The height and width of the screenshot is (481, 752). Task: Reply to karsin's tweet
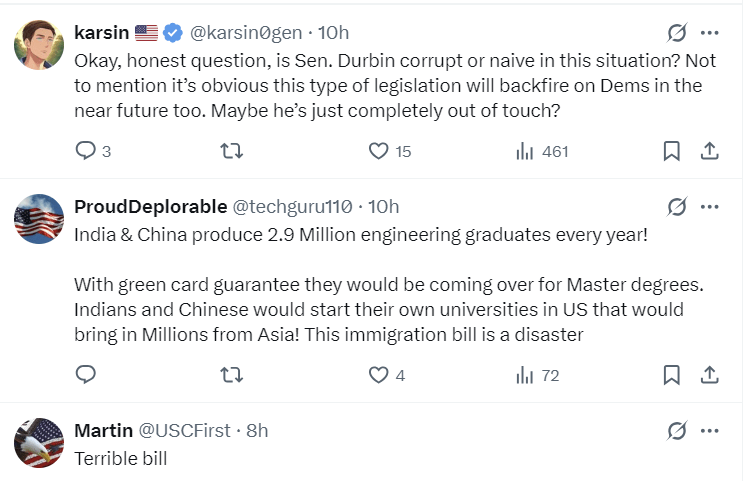click(87, 151)
